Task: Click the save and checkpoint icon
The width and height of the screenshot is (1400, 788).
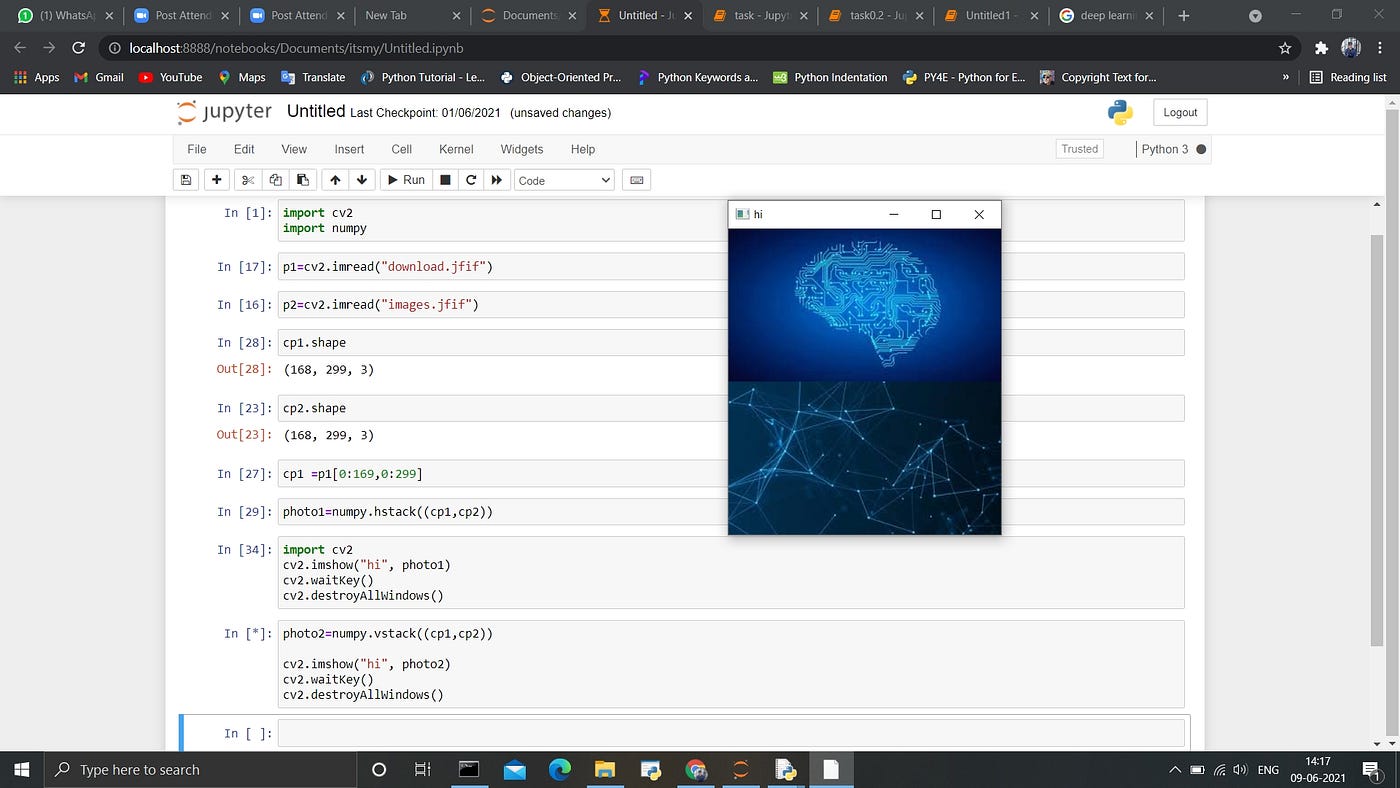Action: (185, 180)
